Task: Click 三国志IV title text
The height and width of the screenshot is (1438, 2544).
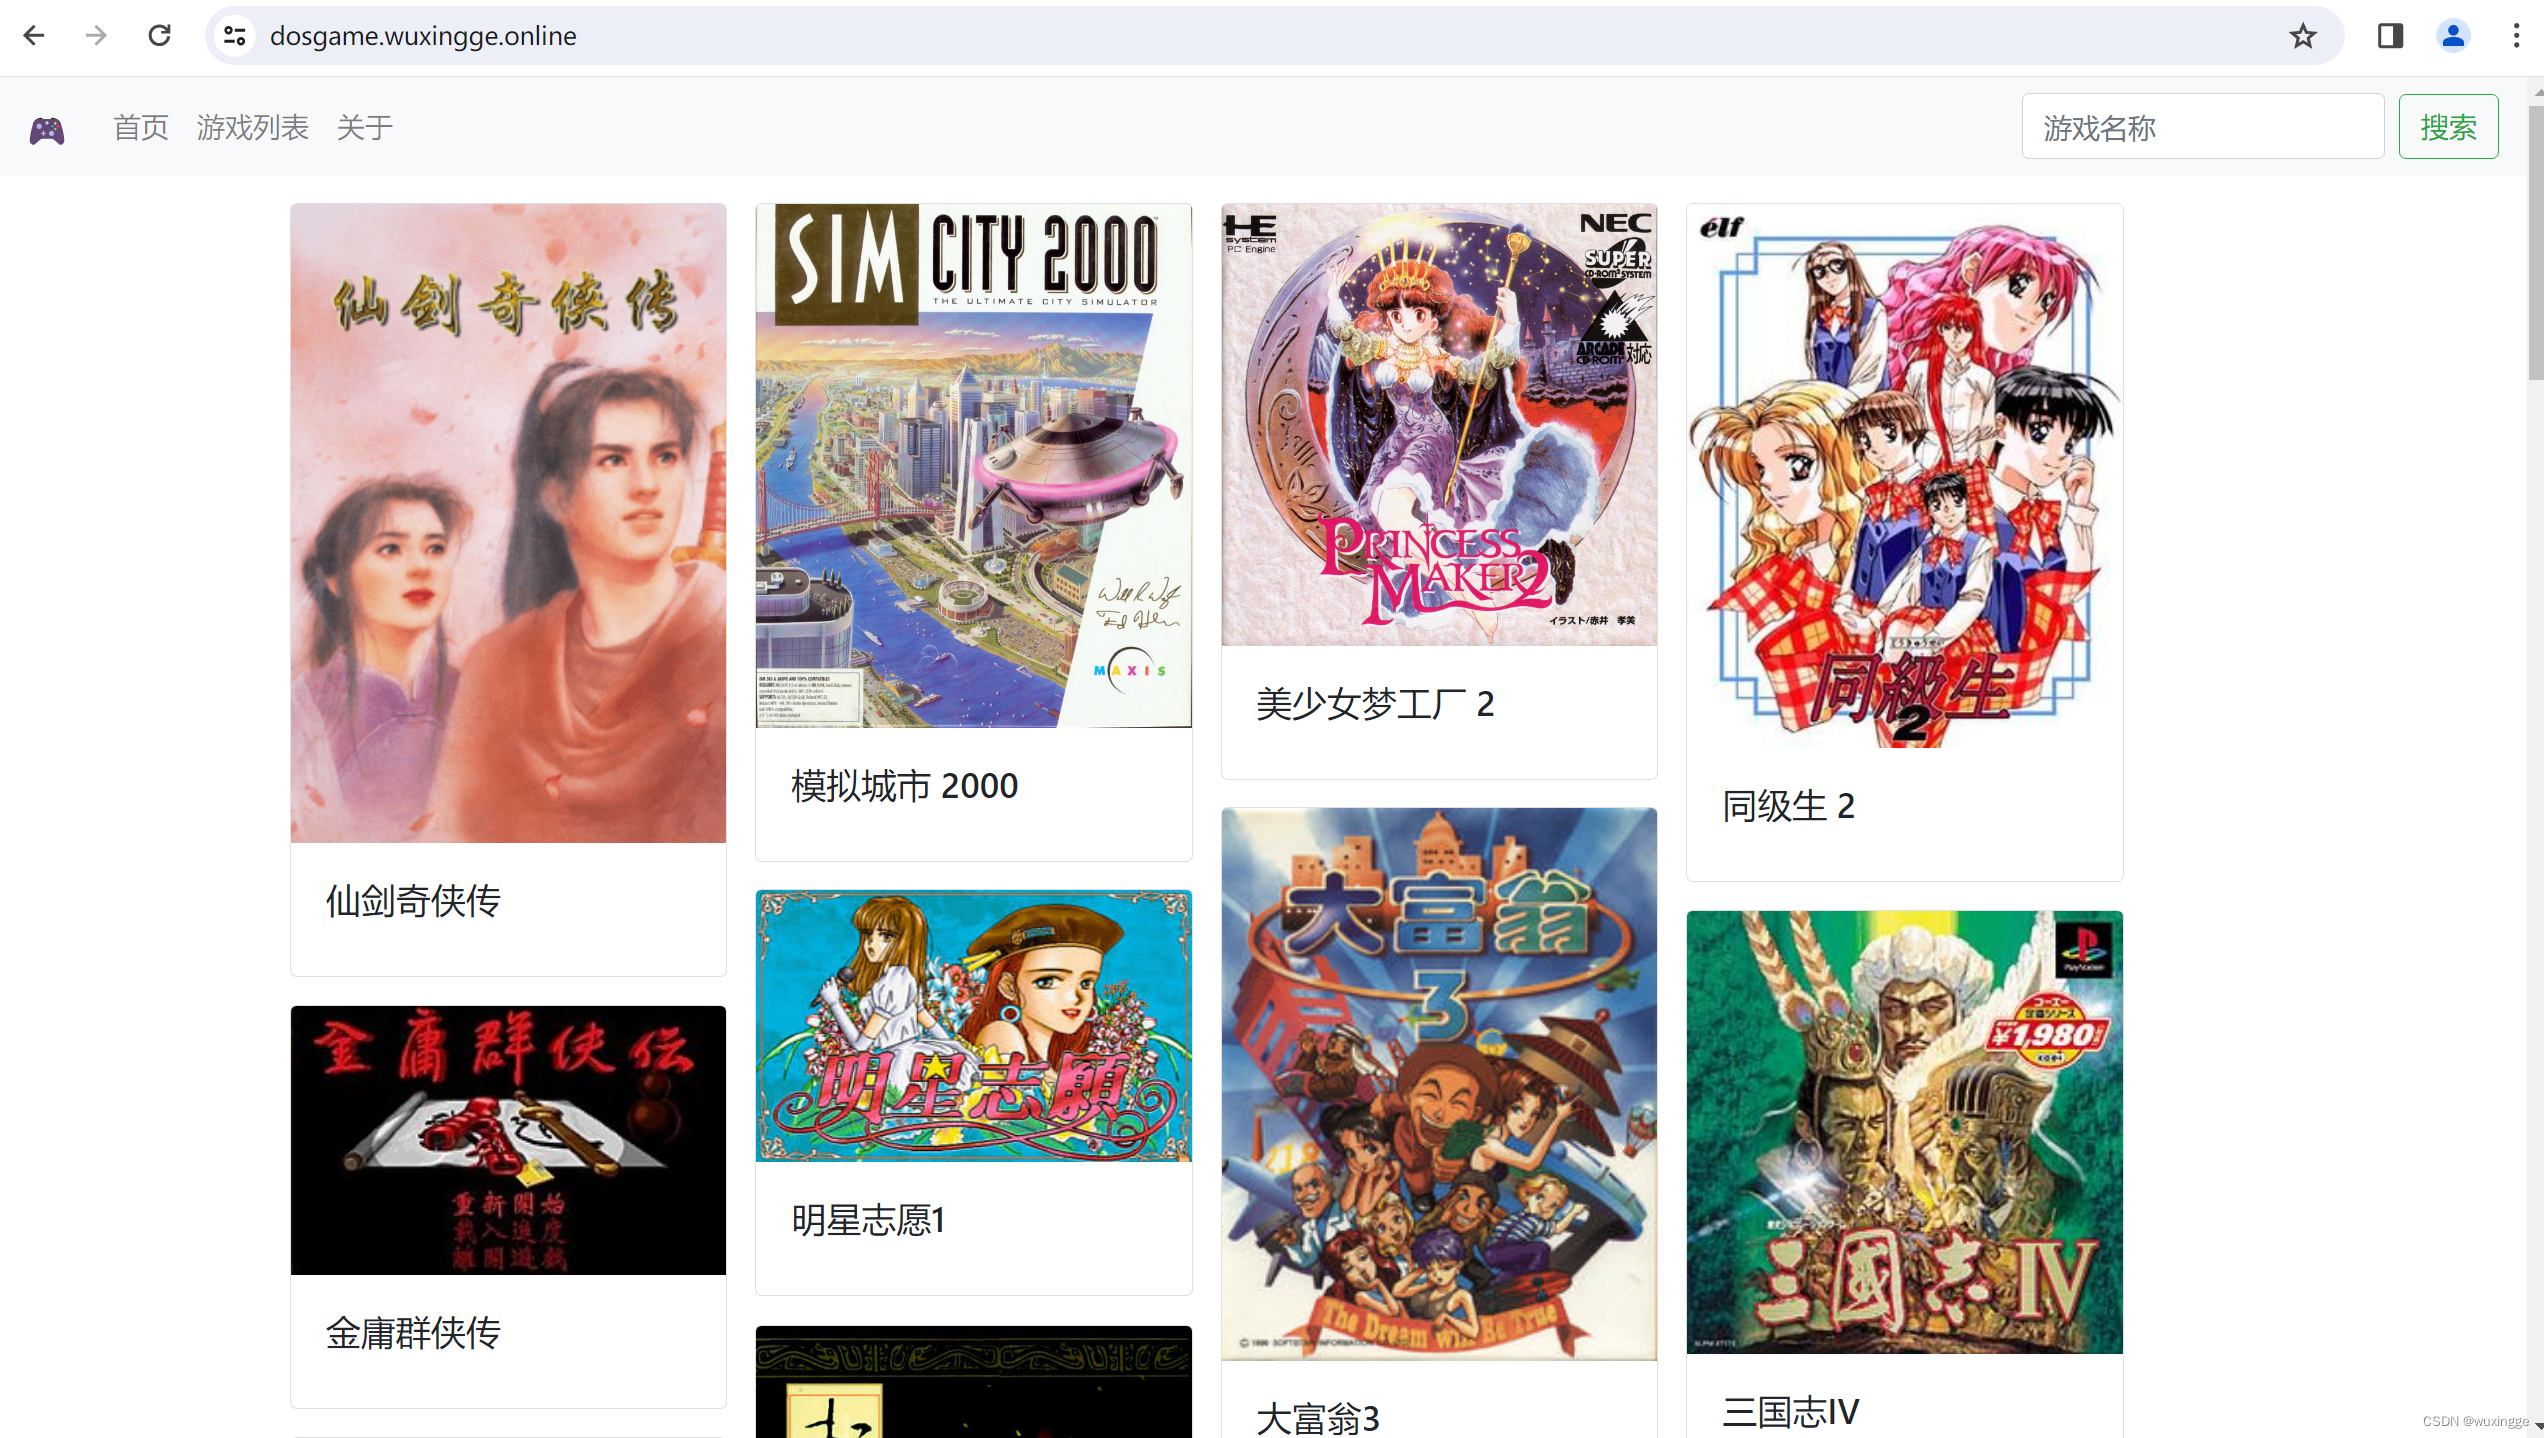Action: (1790, 1412)
